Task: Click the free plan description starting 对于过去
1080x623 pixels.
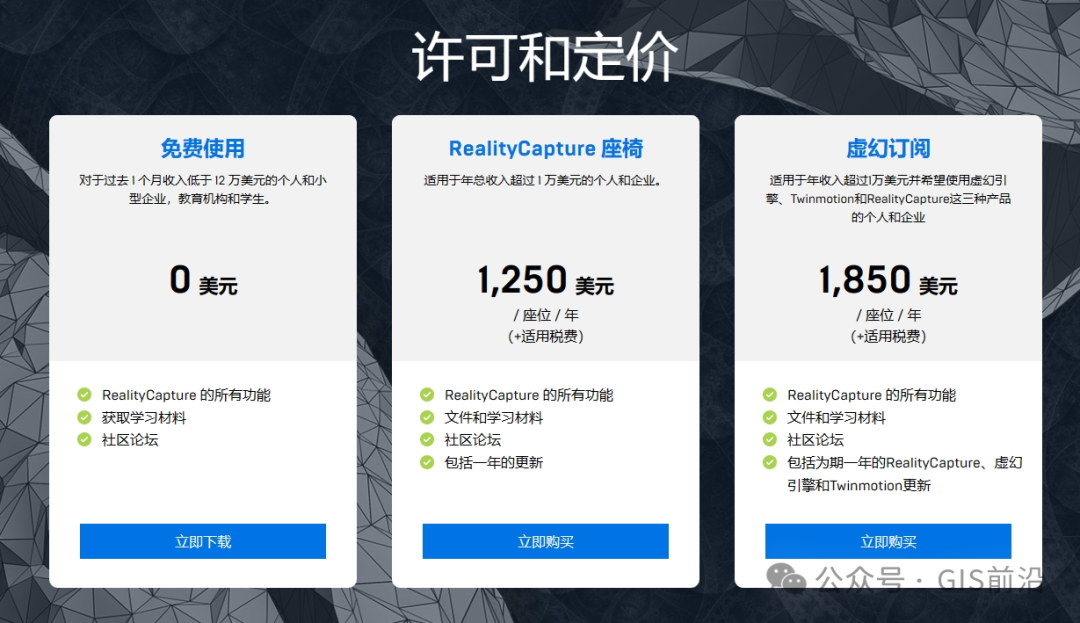Action: pos(202,189)
